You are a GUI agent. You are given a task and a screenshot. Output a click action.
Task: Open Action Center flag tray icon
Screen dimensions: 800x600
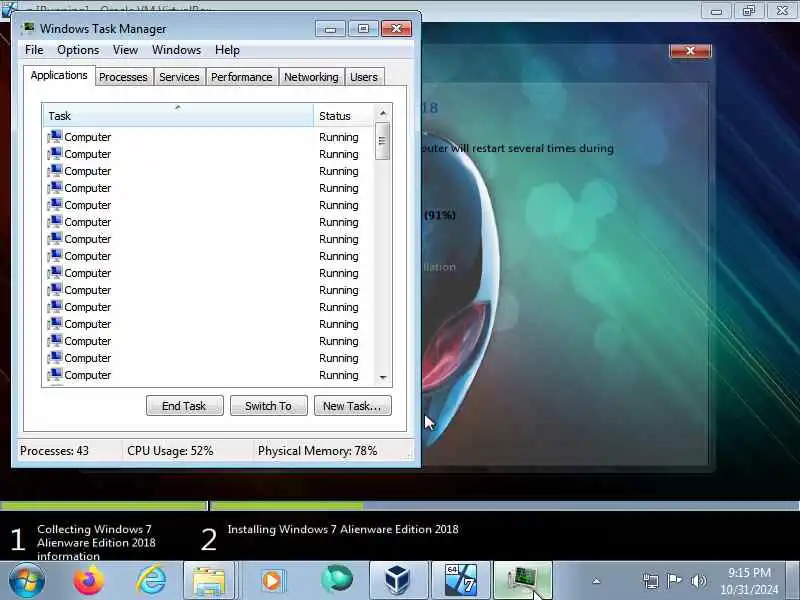coord(674,581)
